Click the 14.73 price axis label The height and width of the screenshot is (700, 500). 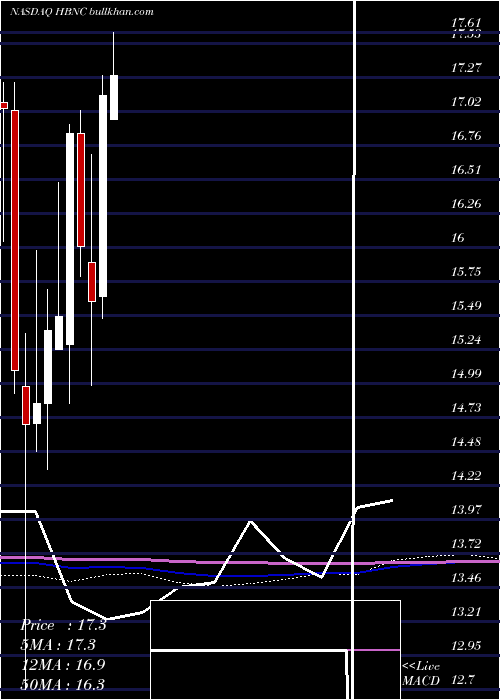[466, 408]
